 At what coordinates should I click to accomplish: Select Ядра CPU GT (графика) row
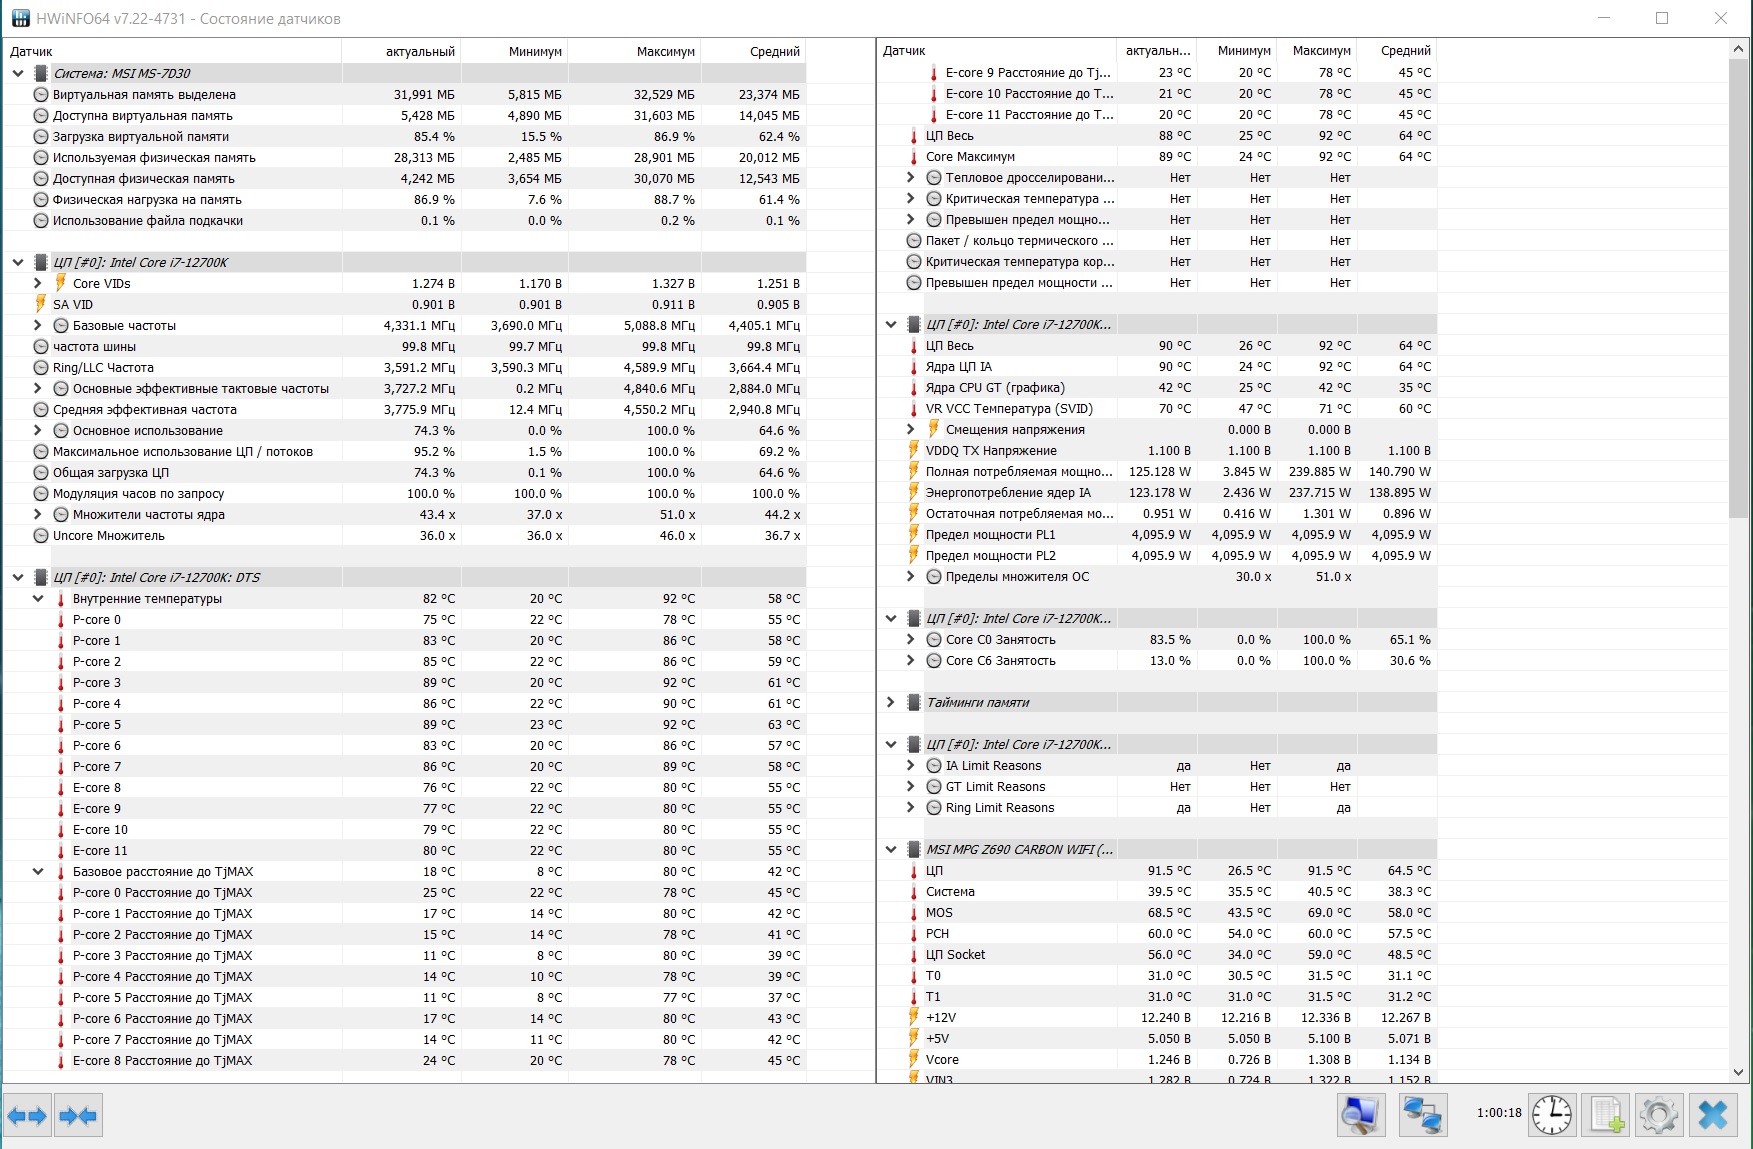[1157, 387]
